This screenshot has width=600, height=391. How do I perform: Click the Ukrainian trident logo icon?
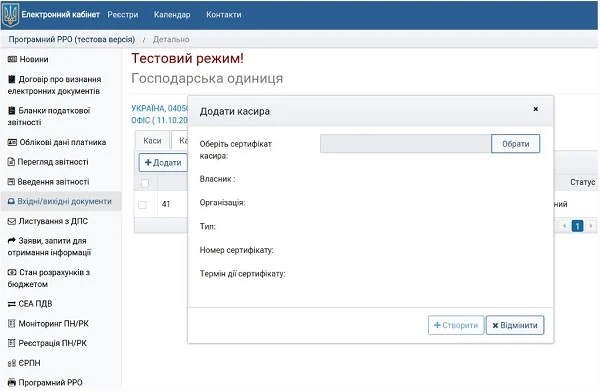click(x=10, y=15)
